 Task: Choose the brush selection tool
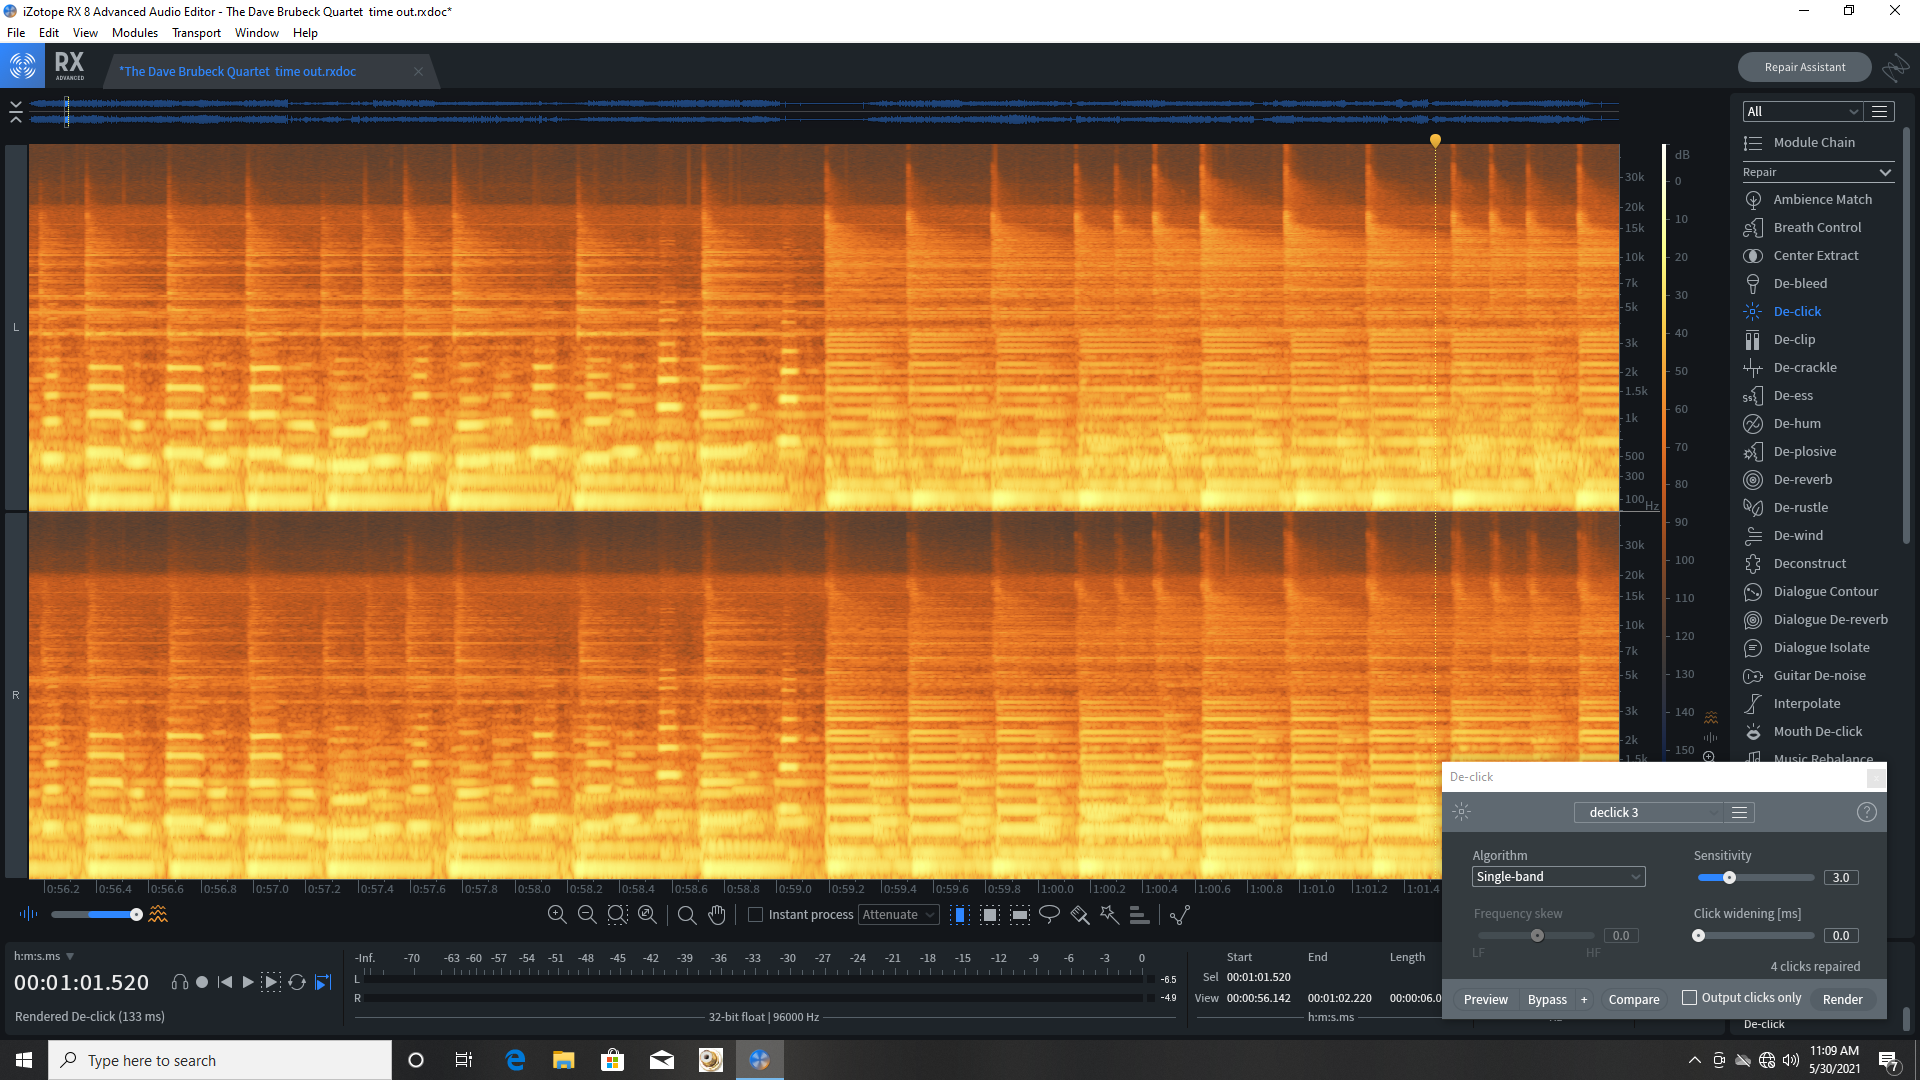(x=1079, y=914)
